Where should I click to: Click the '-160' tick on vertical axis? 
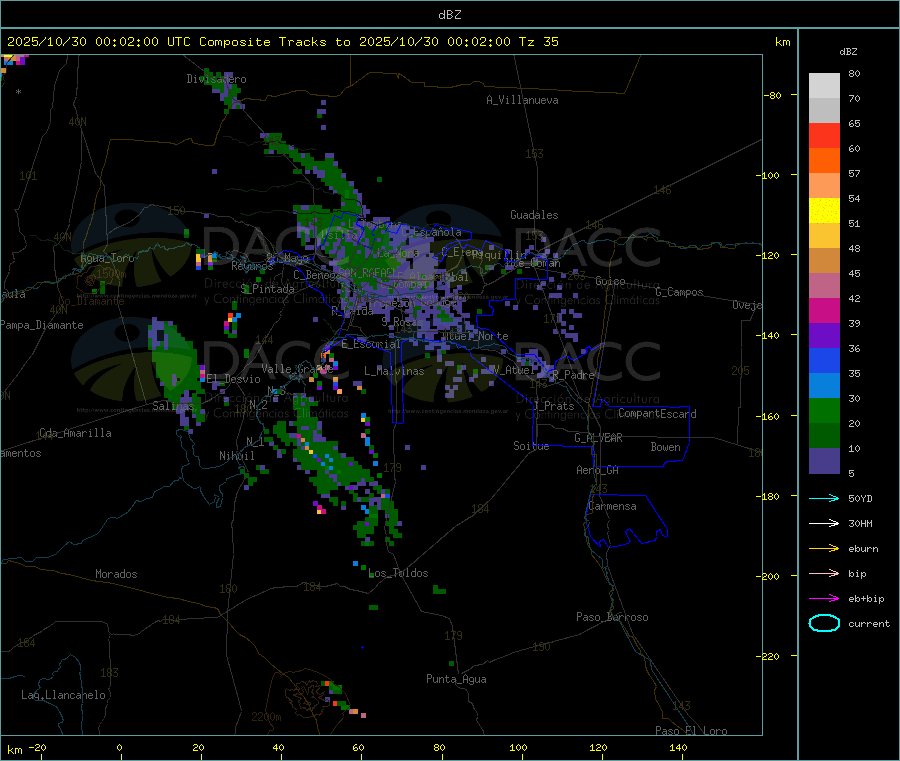(x=770, y=416)
